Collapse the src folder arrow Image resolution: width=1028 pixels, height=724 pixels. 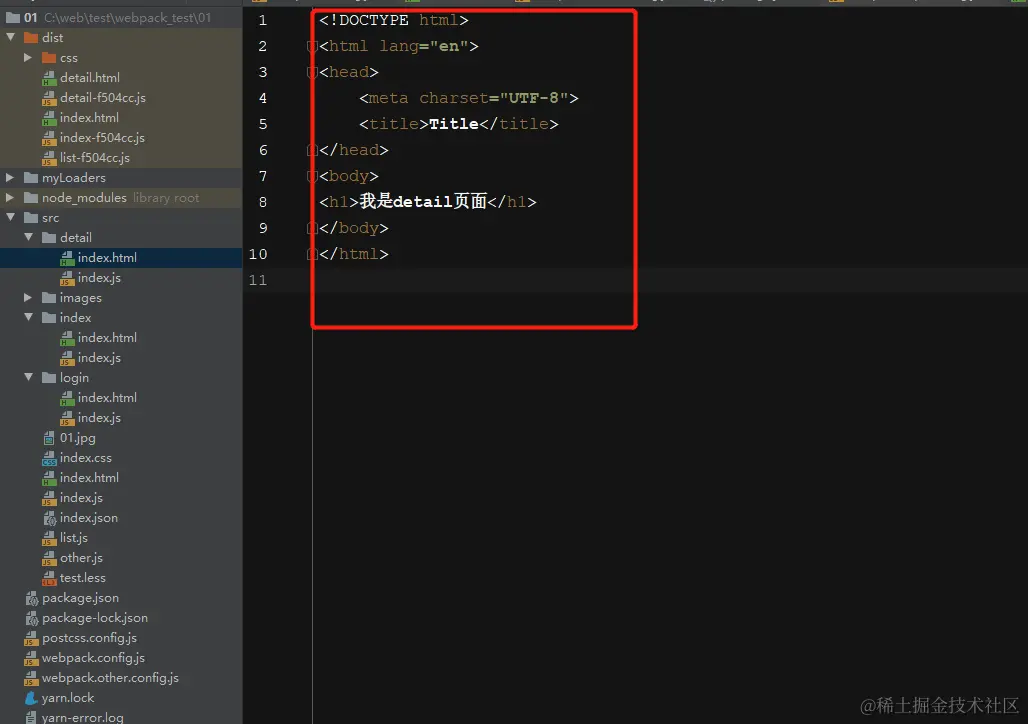click(10, 217)
